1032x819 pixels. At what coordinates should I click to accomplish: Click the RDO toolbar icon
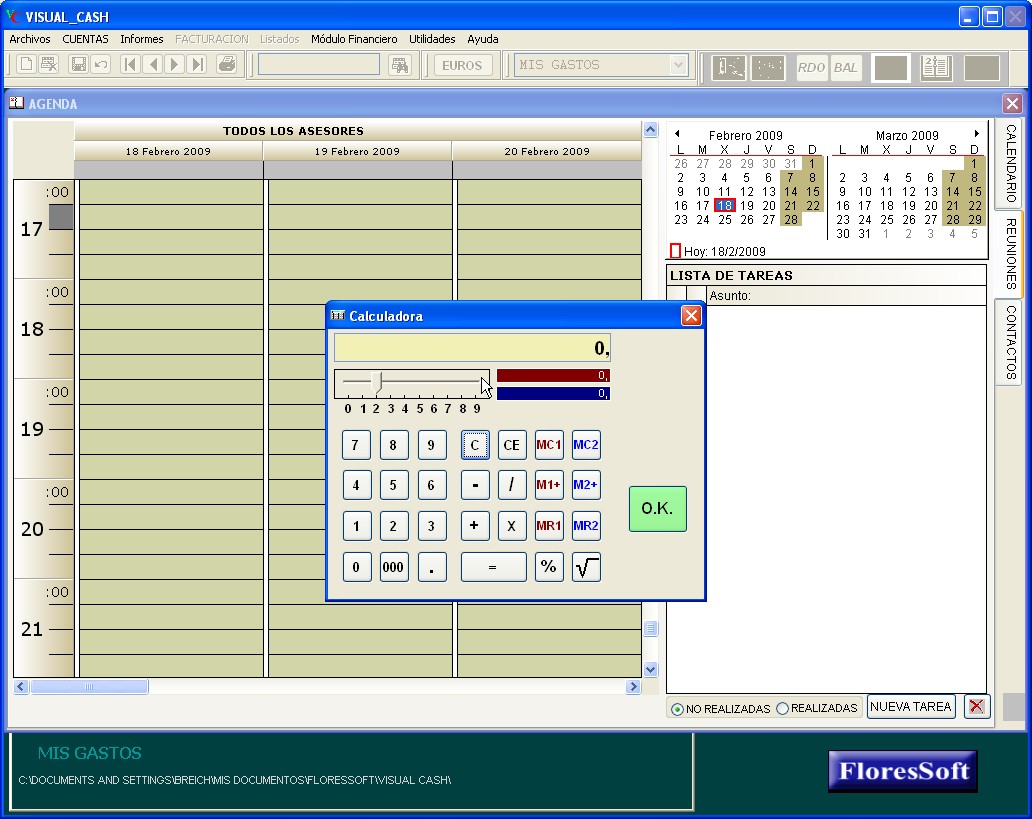811,67
